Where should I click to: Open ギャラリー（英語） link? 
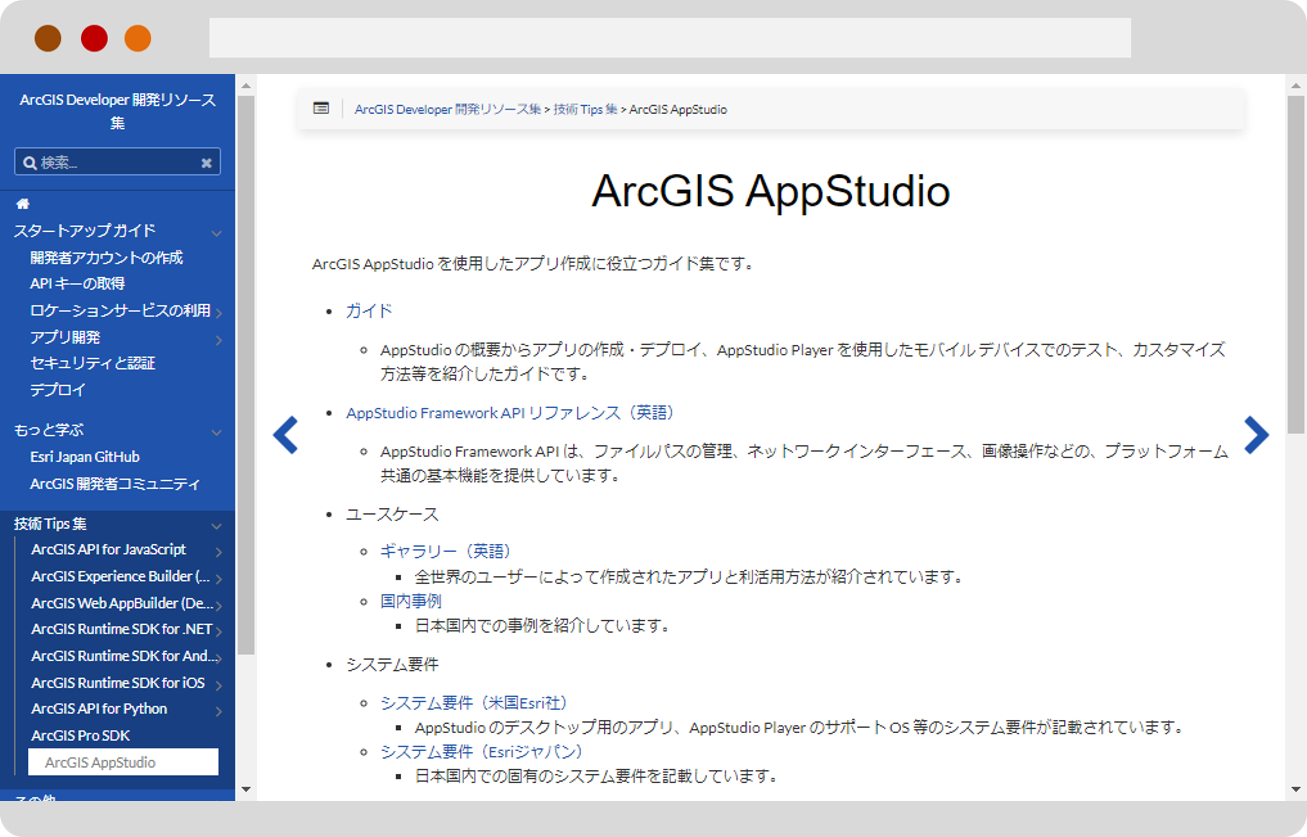[x=446, y=551]
